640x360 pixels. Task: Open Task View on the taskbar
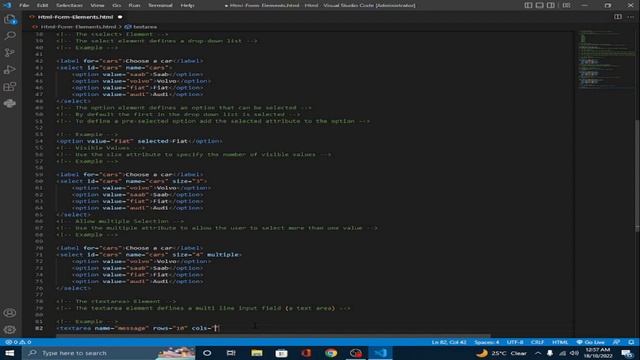[231, 353]
